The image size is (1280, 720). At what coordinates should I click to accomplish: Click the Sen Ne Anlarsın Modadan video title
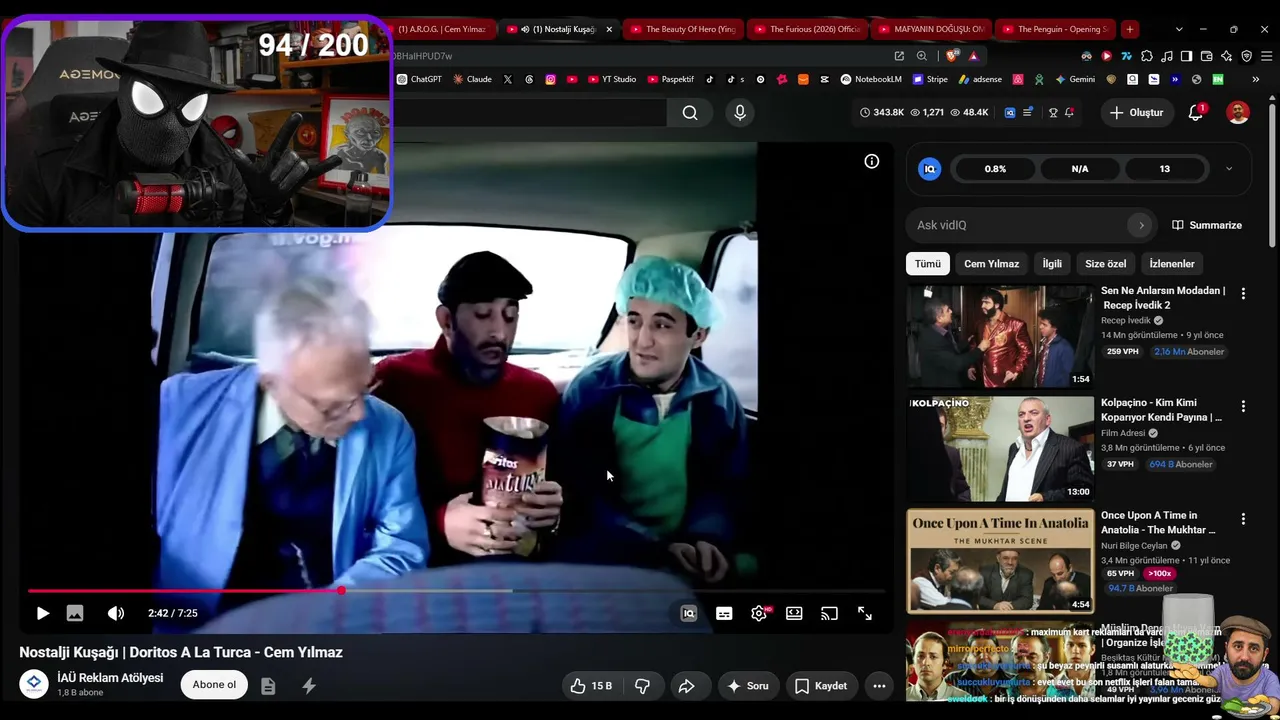pos(1163,297)
